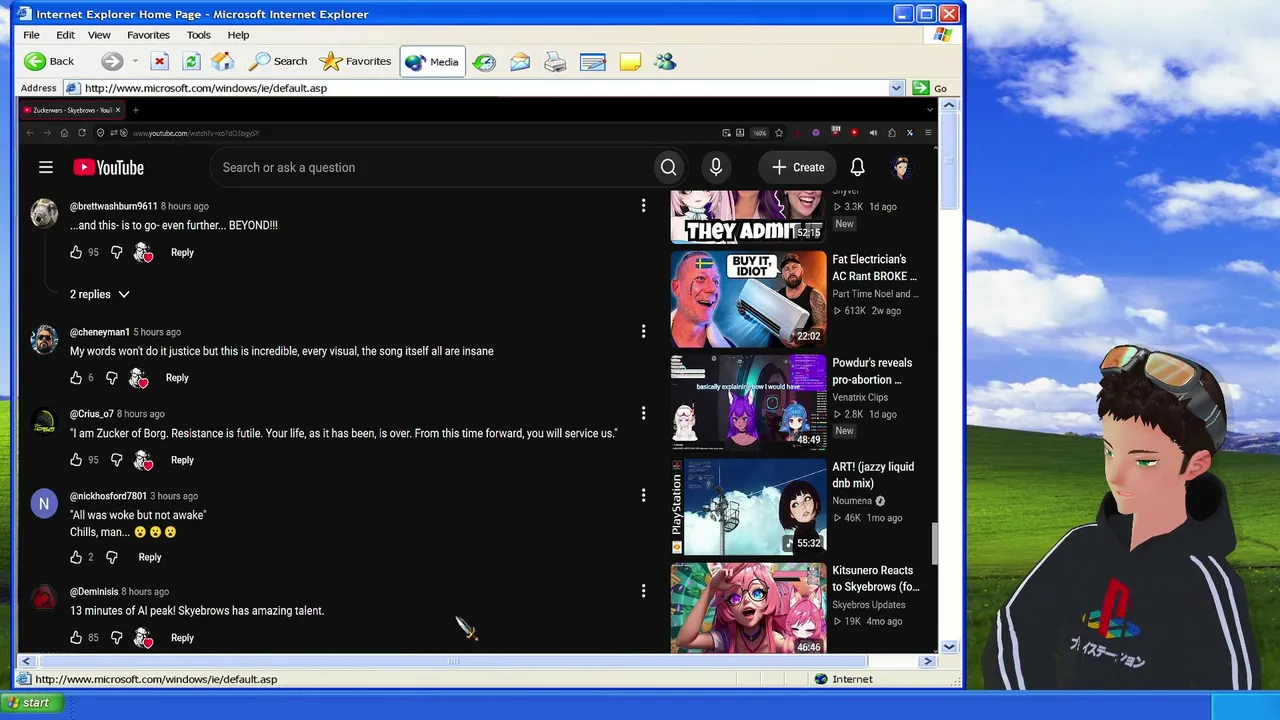
Task: Open the IE Favorites pane
Action: pyautogui.click(x=355, y=62)
